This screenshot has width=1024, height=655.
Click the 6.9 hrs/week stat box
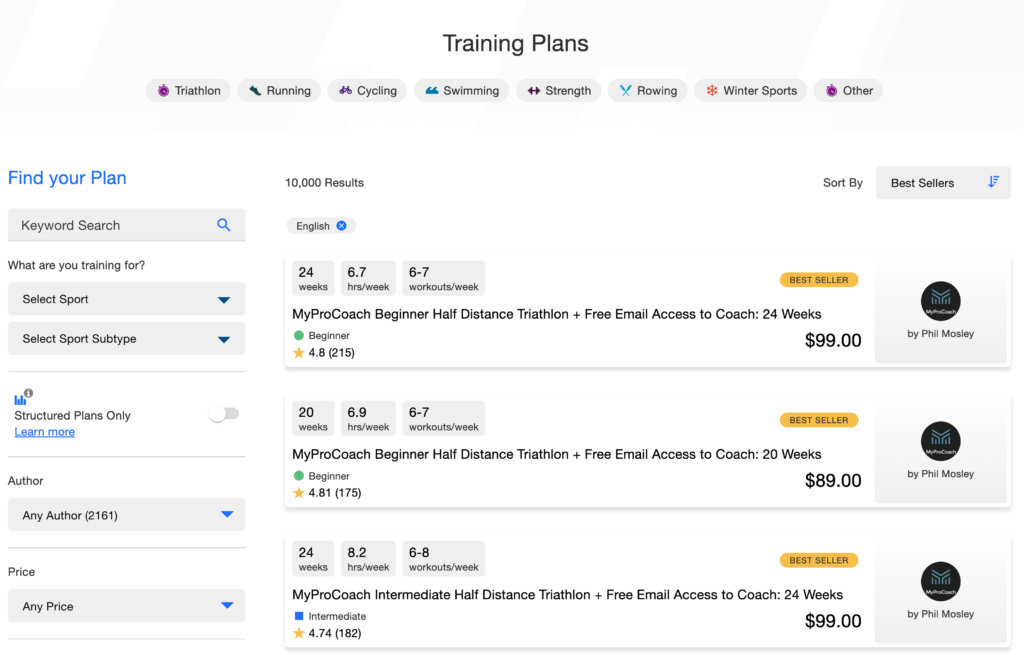tap(368, 418)
